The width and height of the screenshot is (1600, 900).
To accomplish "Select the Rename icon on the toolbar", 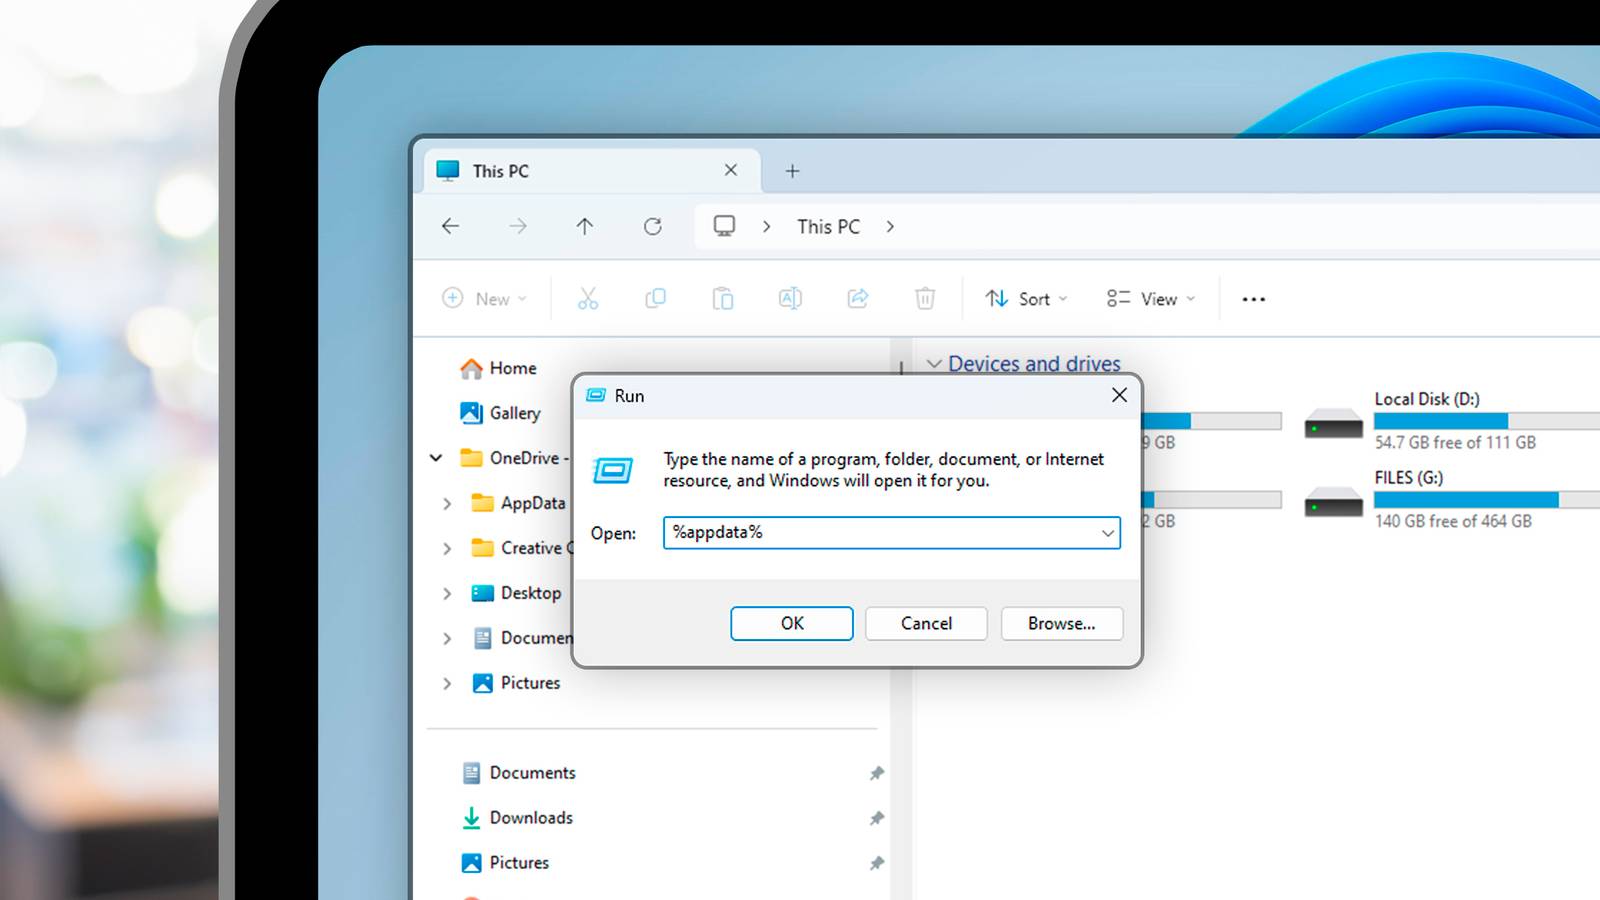I will [x=789, y=298].
